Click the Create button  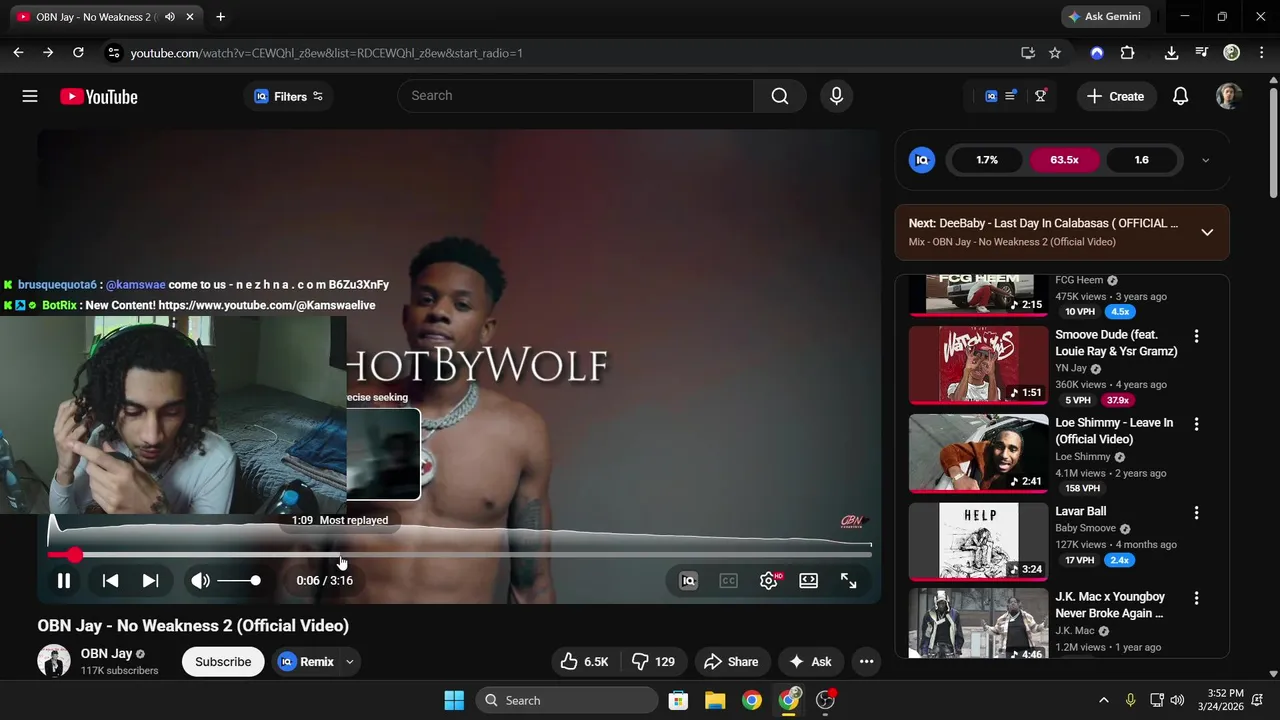(1116, 96)
